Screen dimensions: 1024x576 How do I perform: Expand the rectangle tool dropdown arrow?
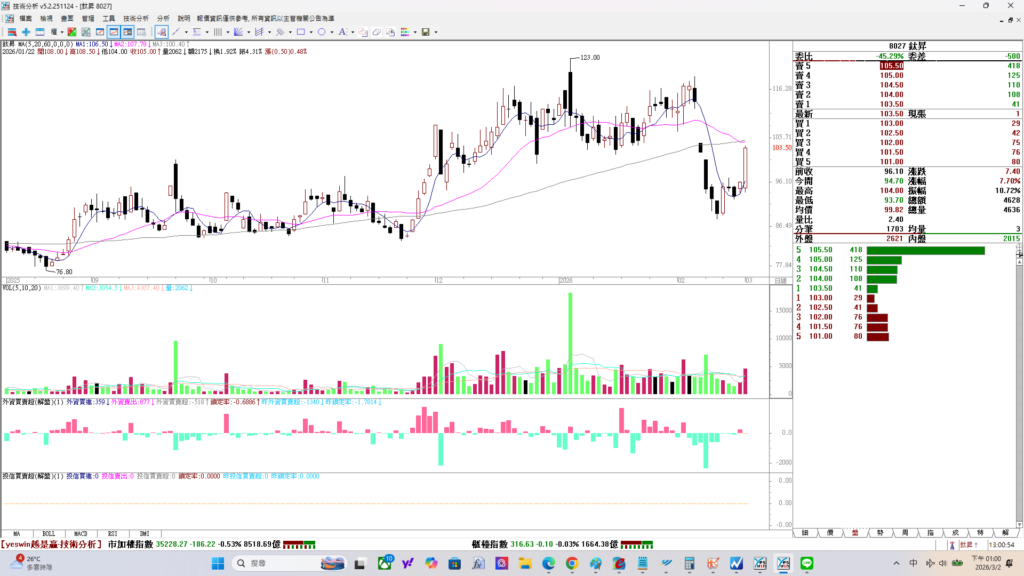tap(311, 32)
